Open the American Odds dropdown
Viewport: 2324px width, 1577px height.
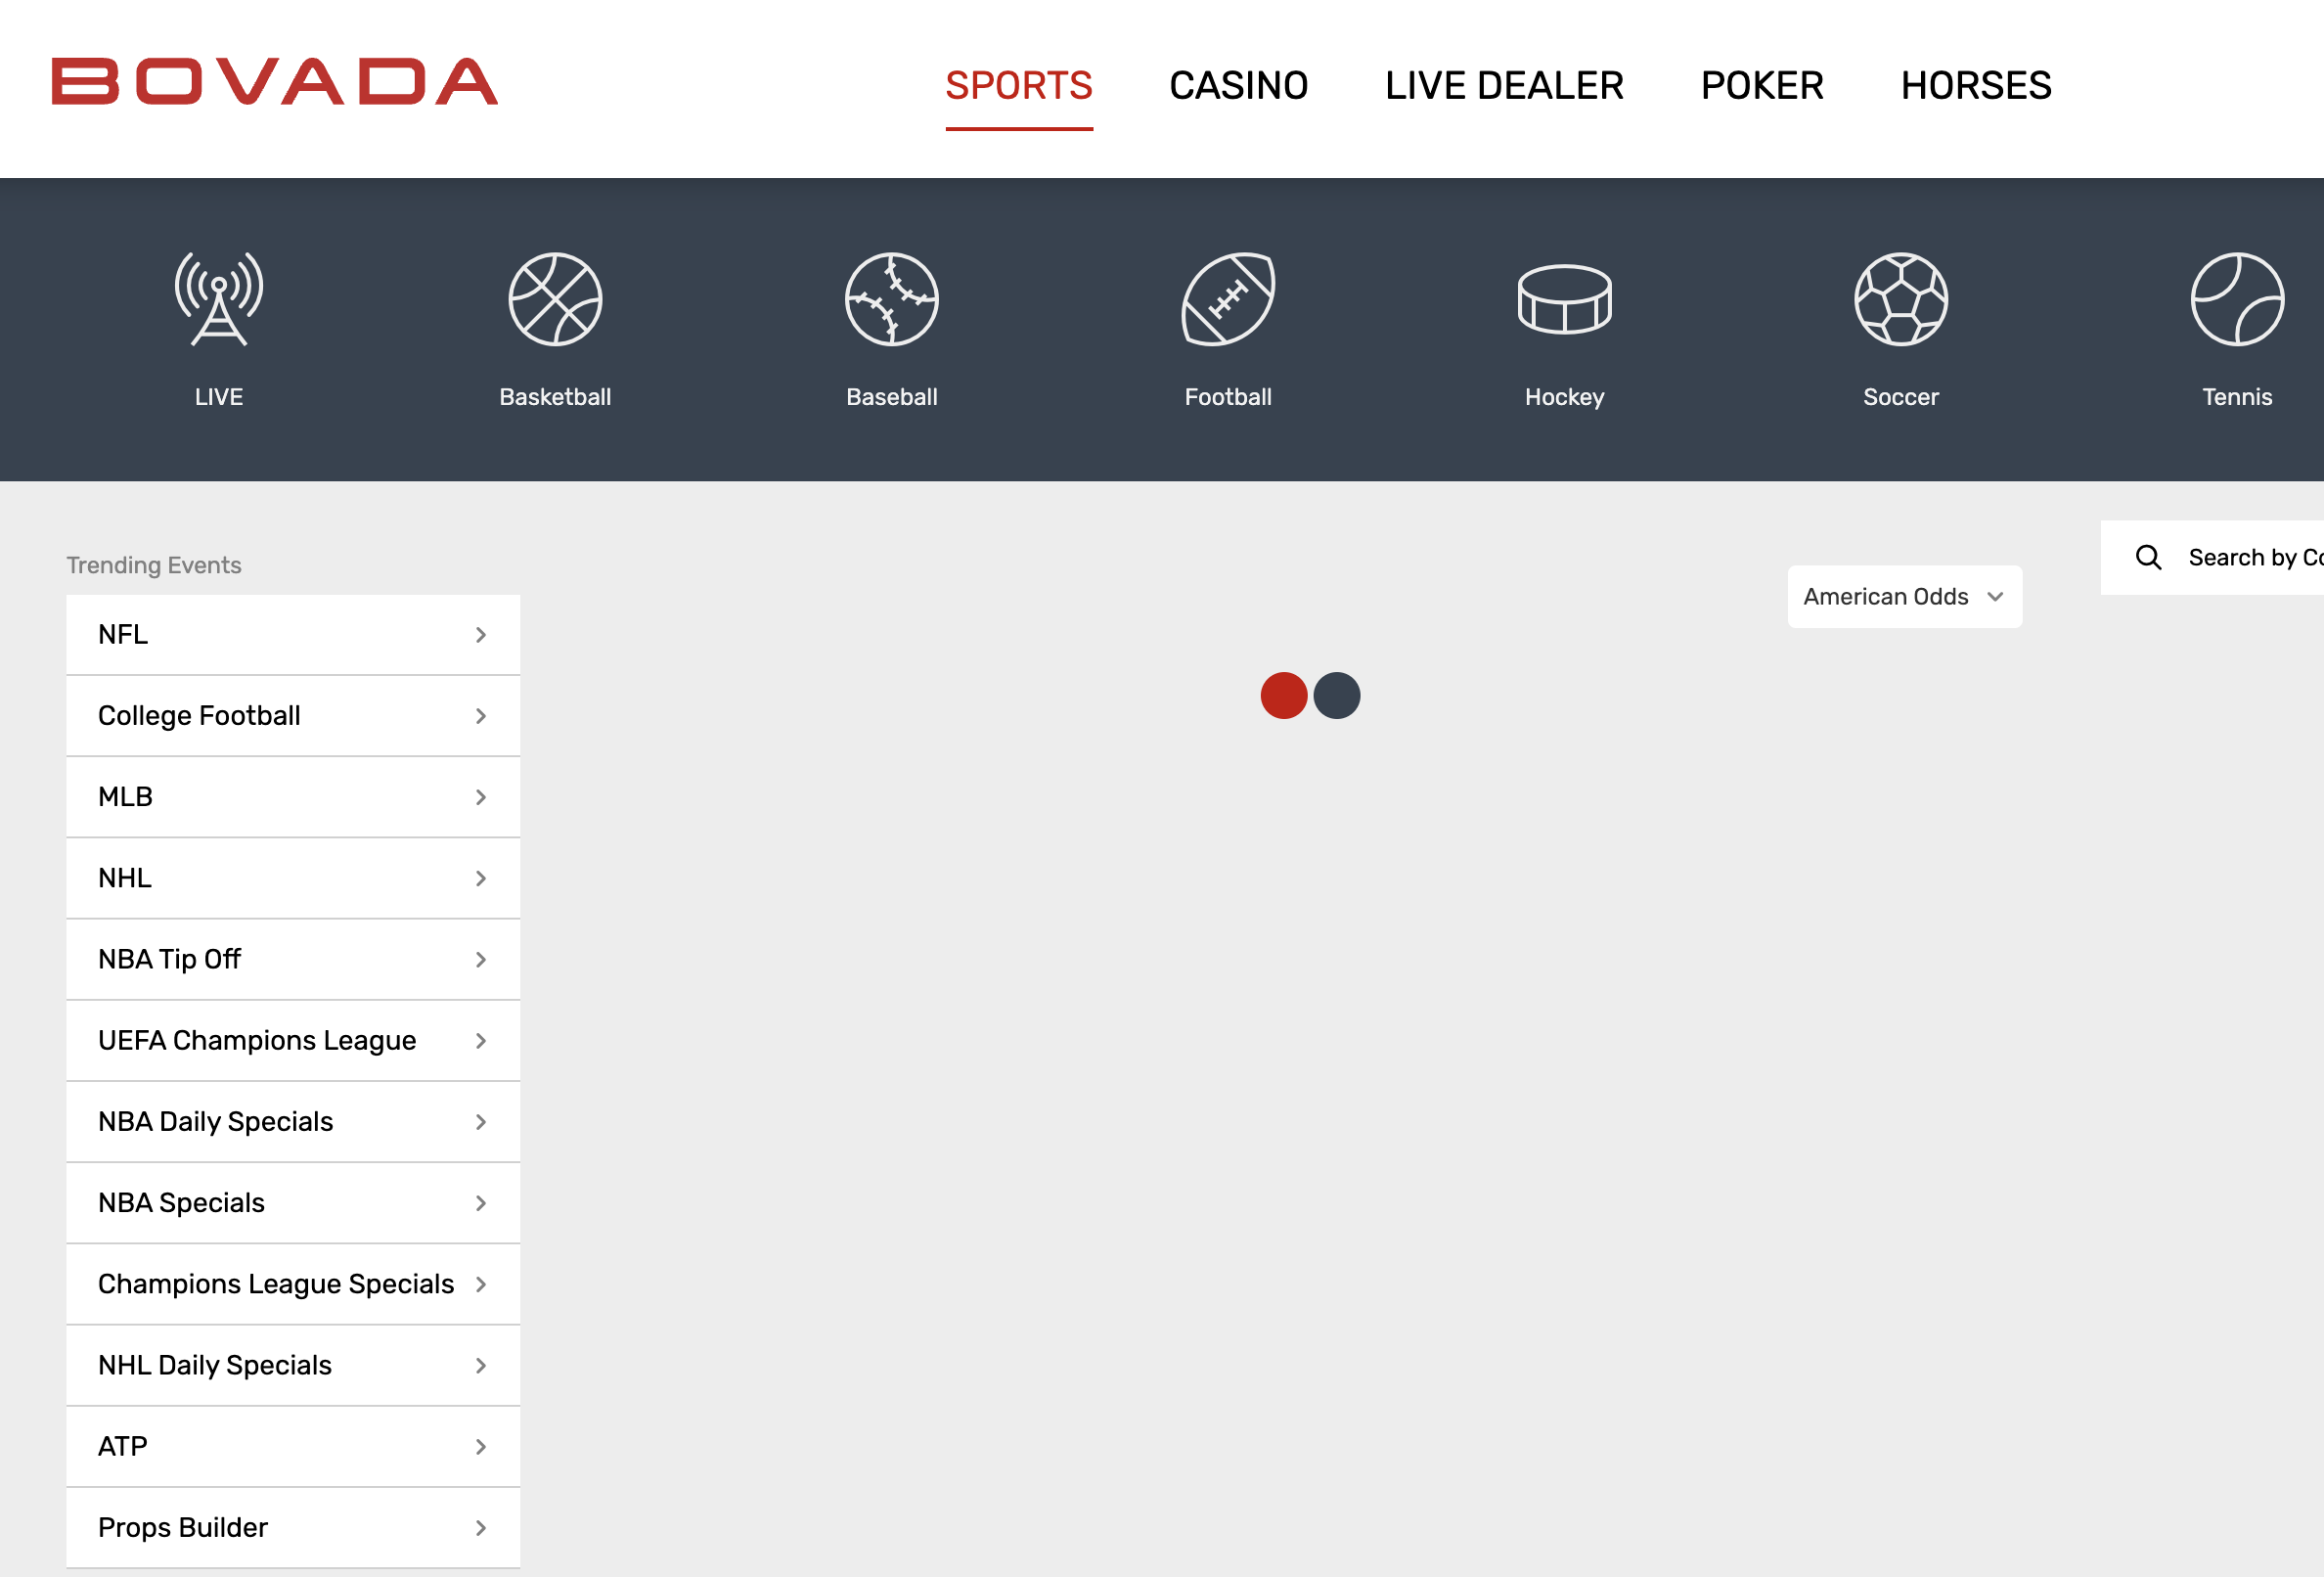tap(1903, 597)
